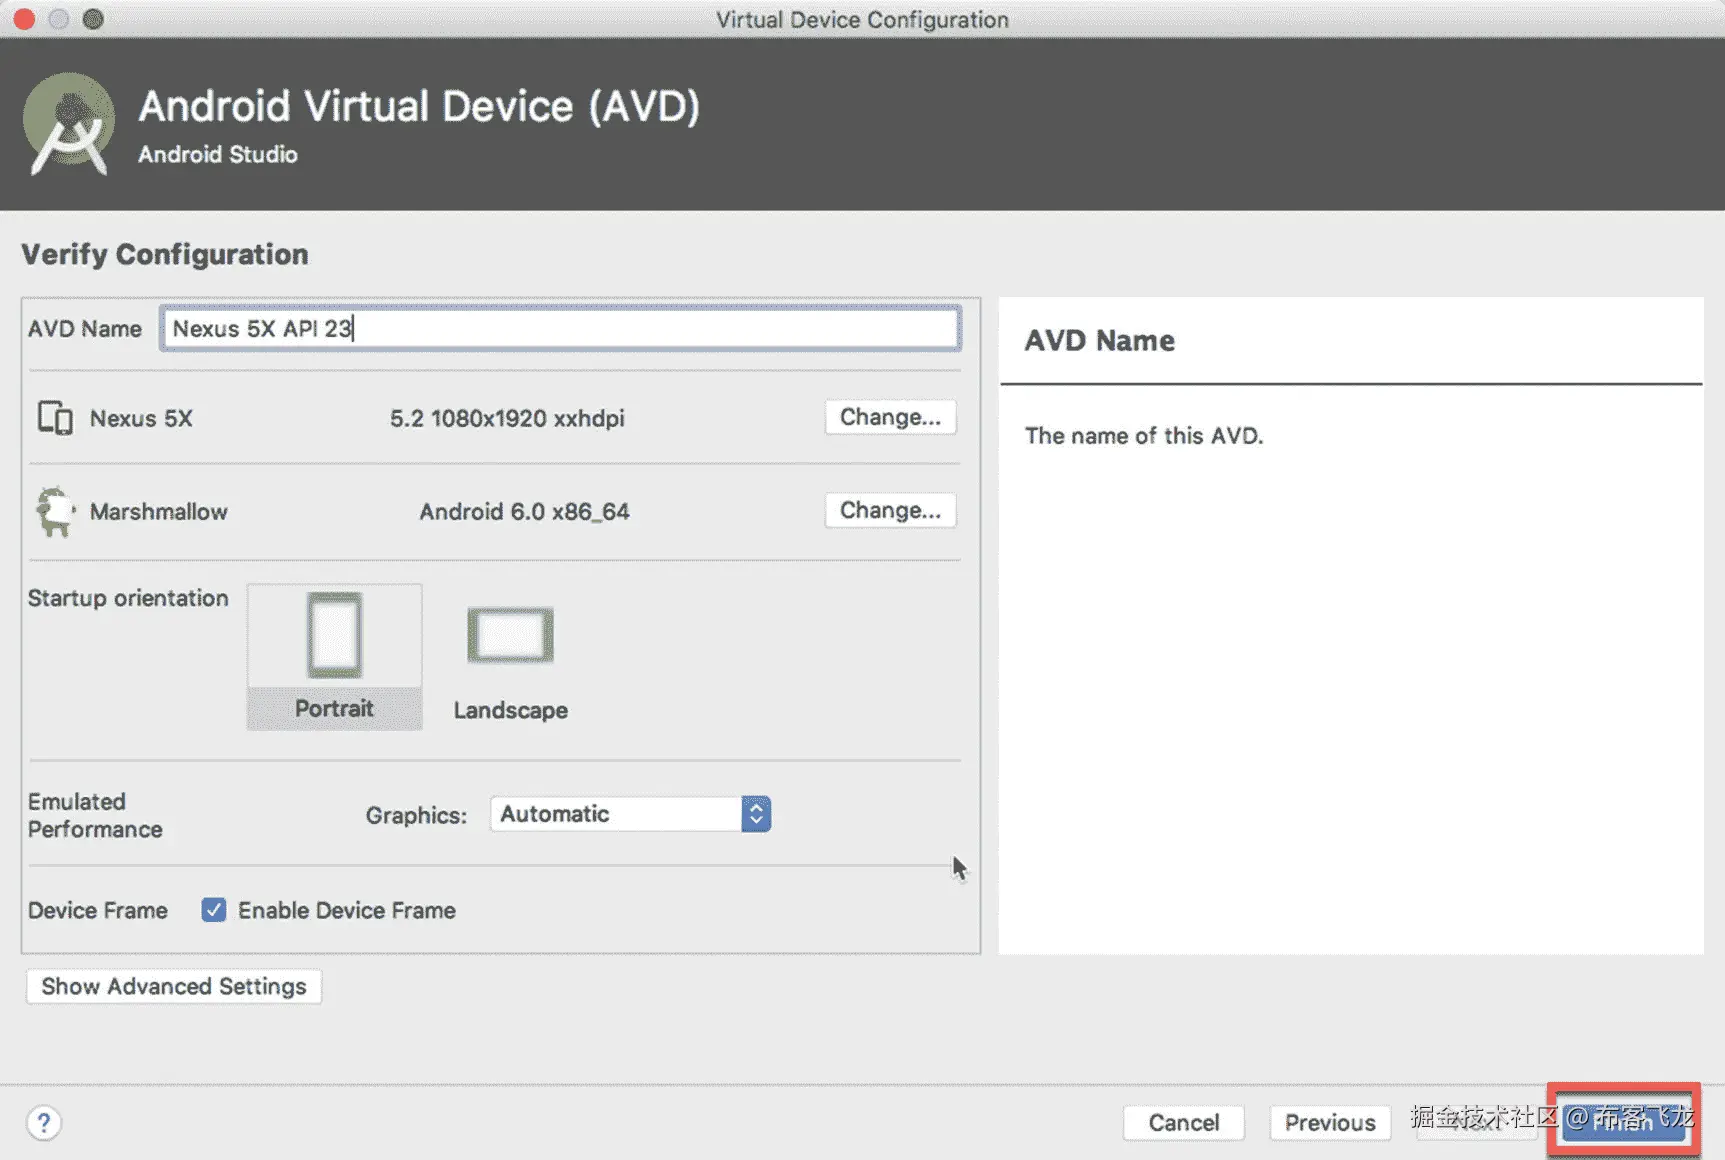1725x1160 pixels.
Task: Focus the AVD Name input field
Action: pos(560,328)
